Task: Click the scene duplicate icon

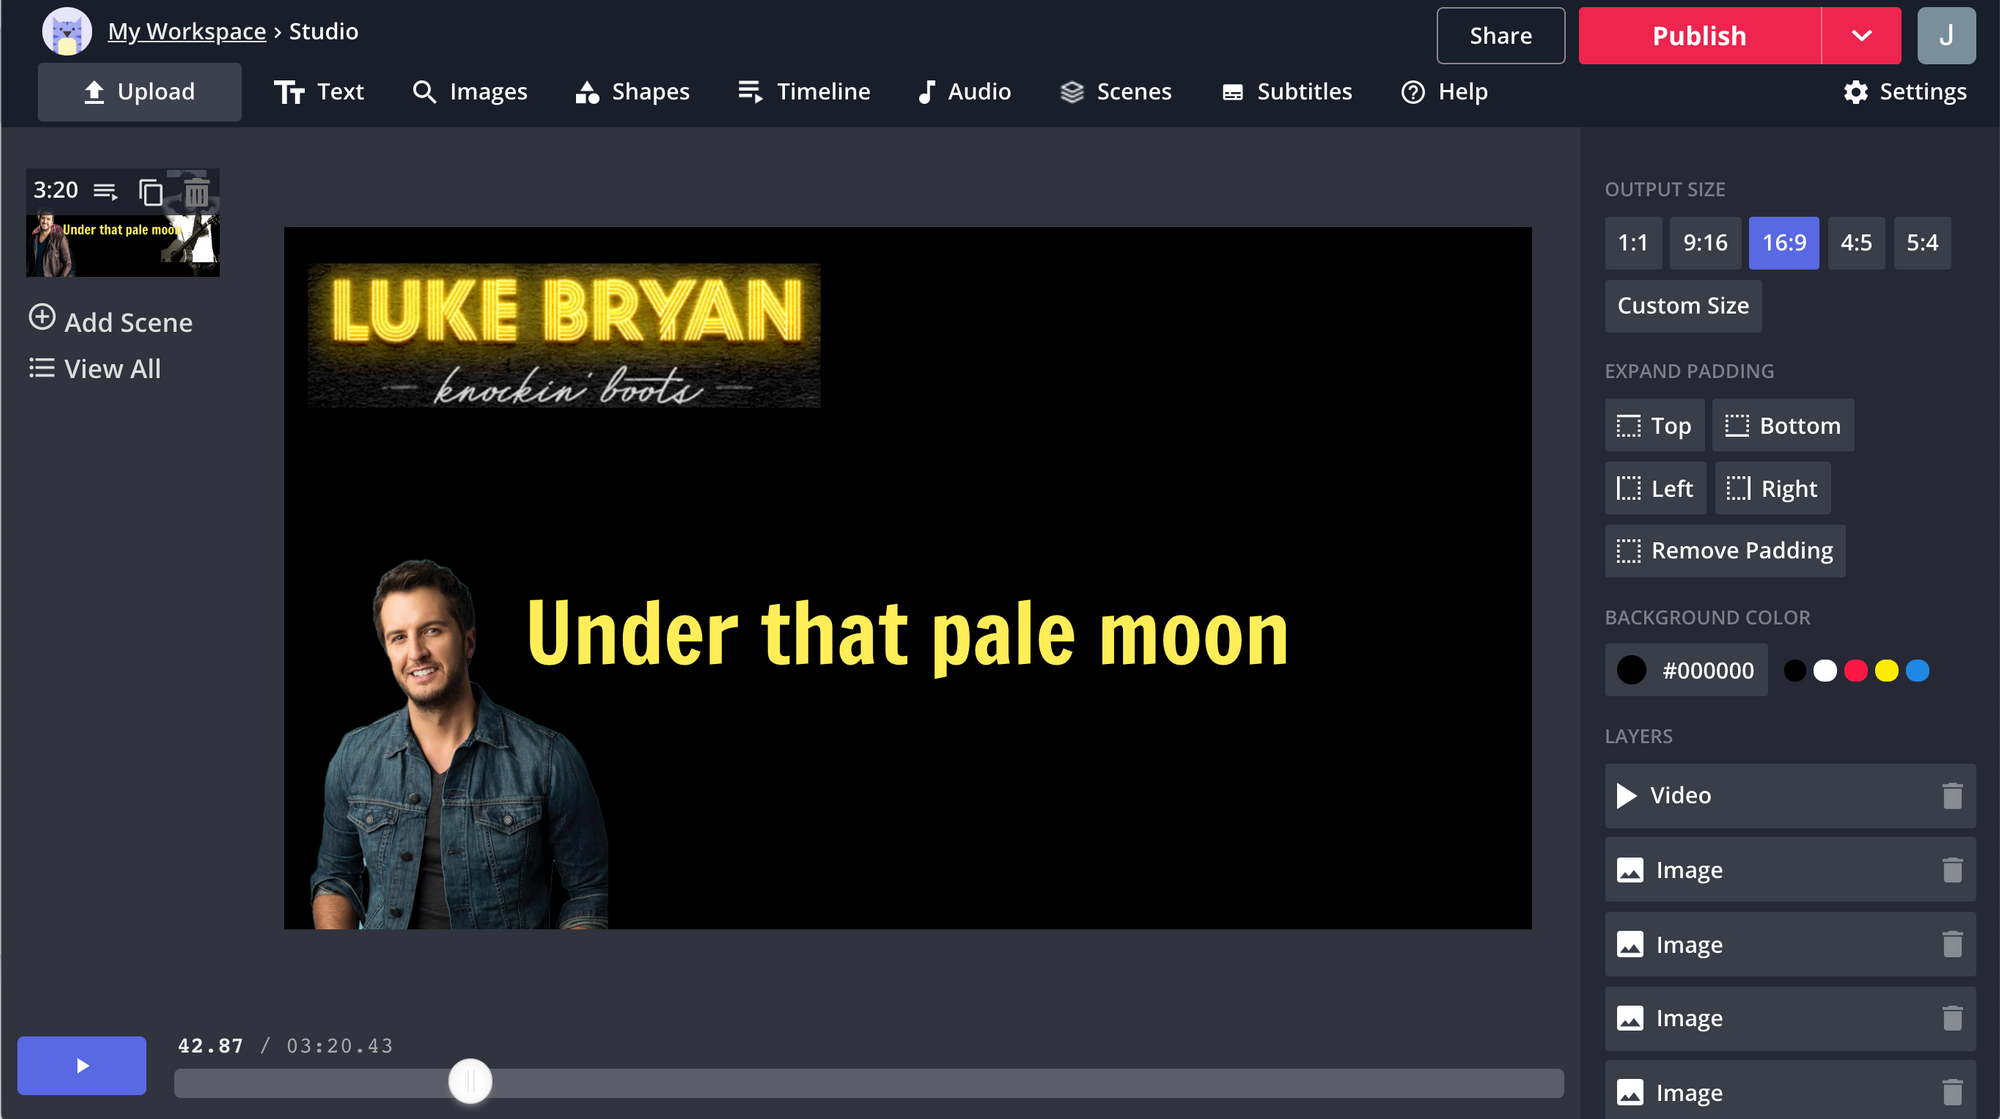Action: (151, 191)
